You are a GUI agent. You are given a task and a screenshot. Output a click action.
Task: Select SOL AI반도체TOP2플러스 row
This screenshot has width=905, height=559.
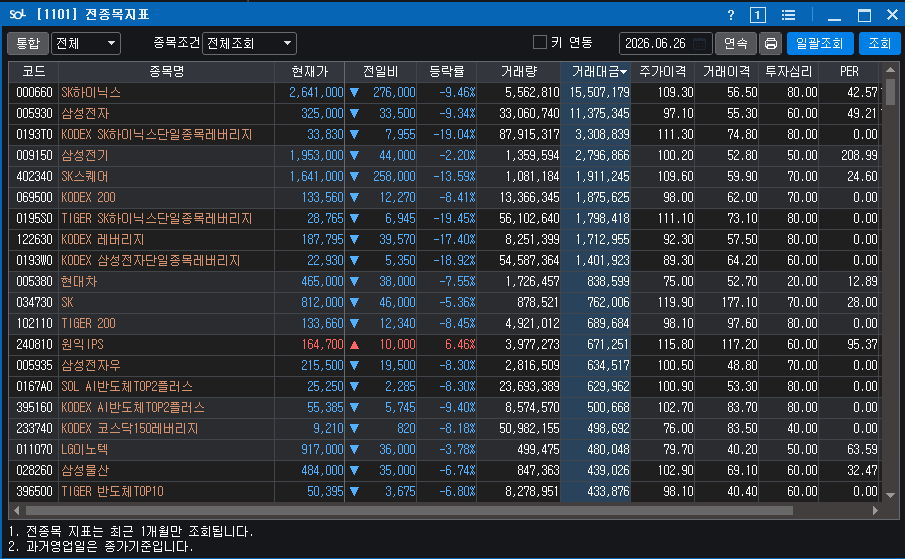pos(444,387)
